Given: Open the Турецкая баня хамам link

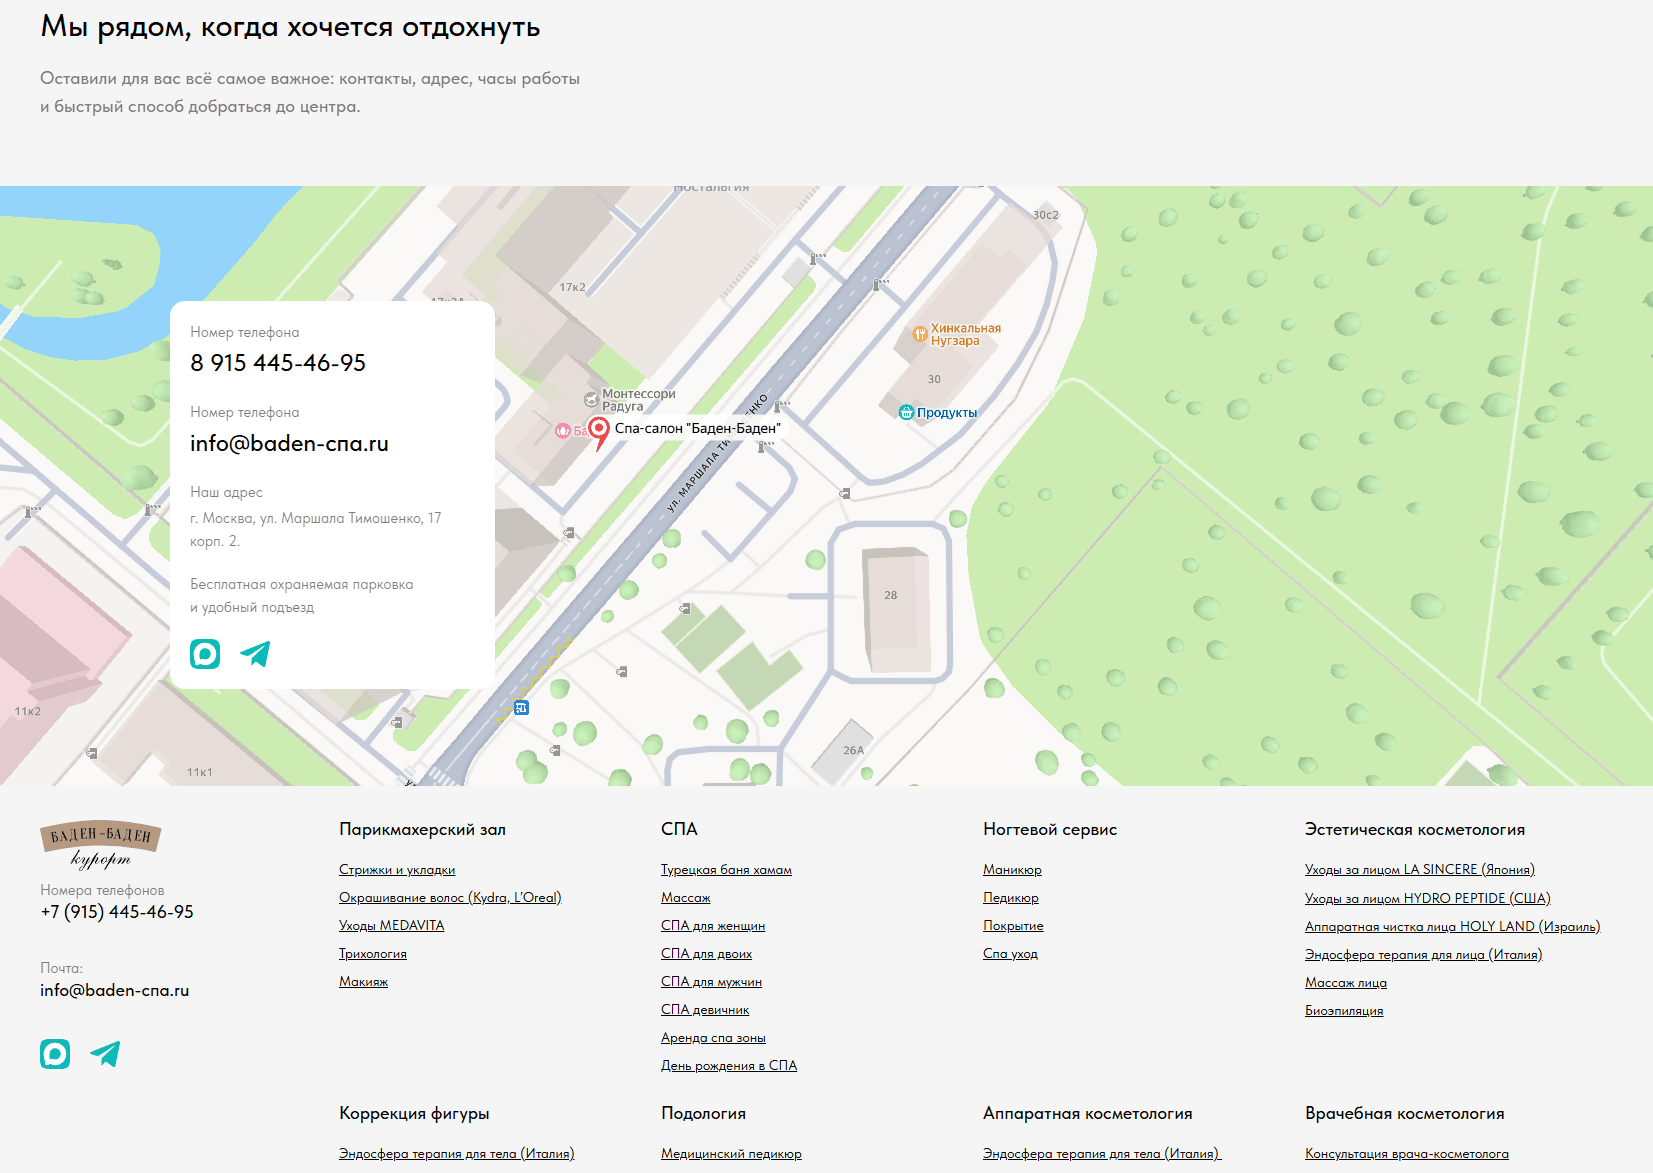Looking at the screenshot, I should (726, 870).
